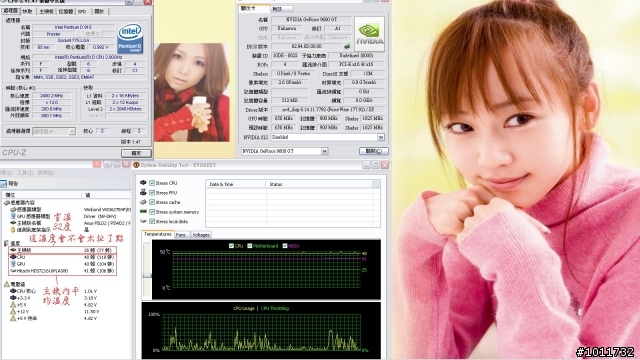Open the second tab in the NVIDIA info window
Screen dimensions: 640x360
(281, 9)
